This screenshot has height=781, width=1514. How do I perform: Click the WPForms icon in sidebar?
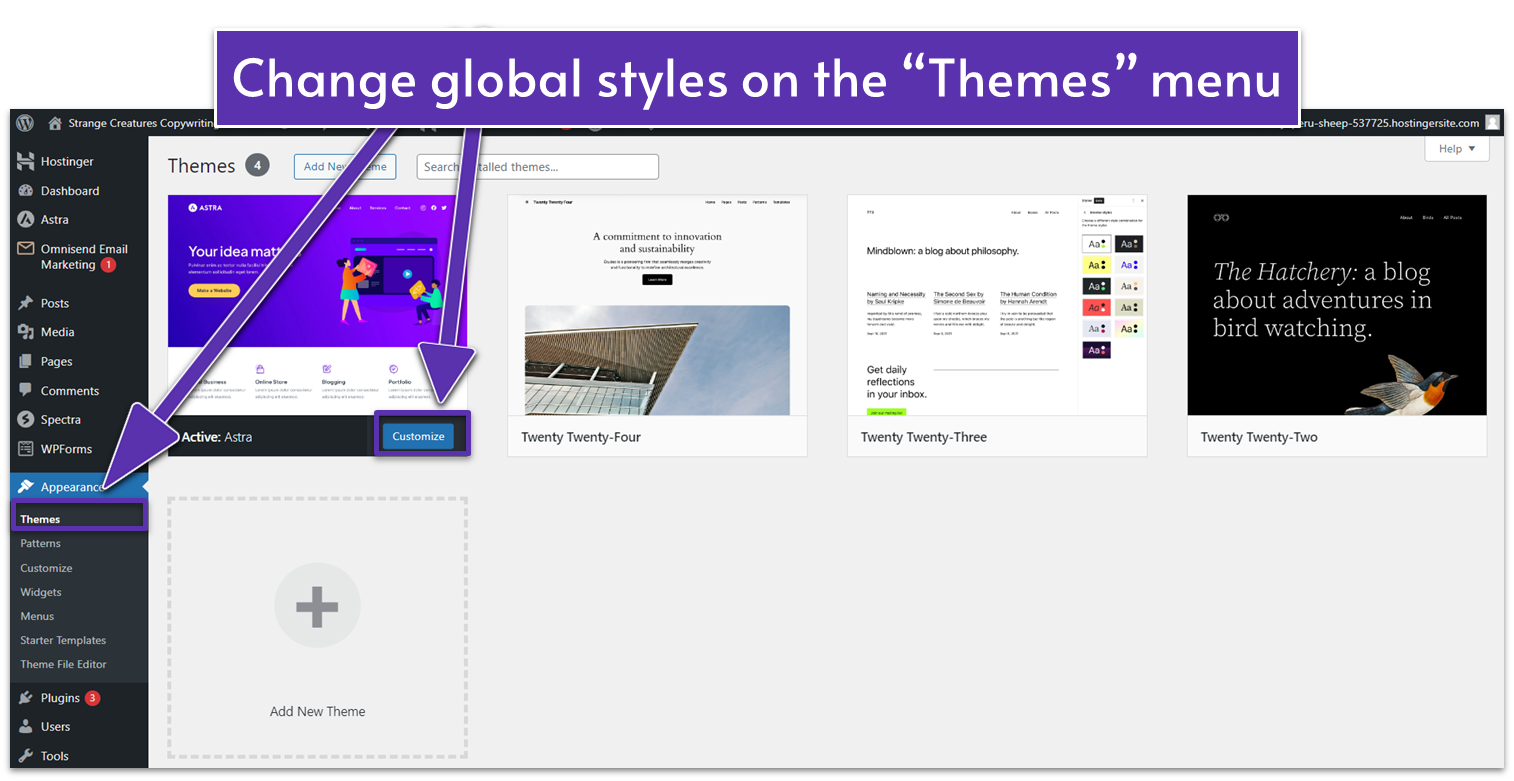tap(26, 448)
